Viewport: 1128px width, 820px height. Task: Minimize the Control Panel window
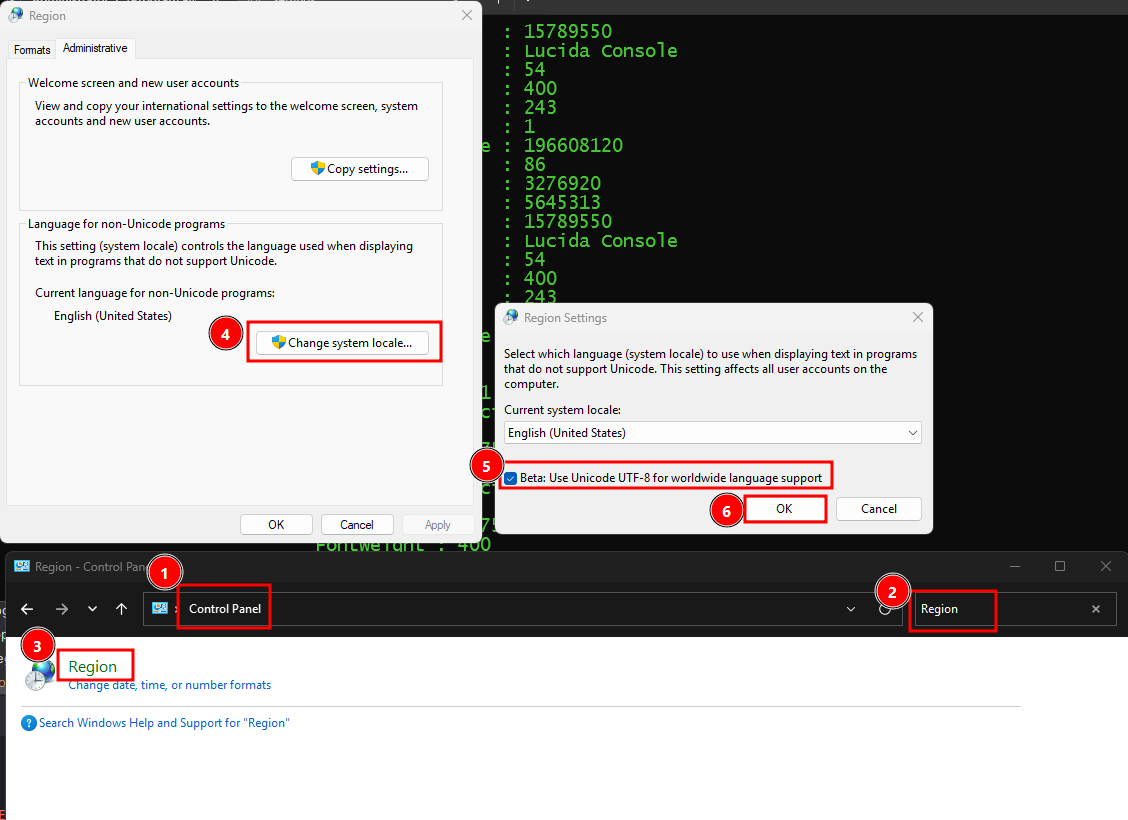(1015, 566)
